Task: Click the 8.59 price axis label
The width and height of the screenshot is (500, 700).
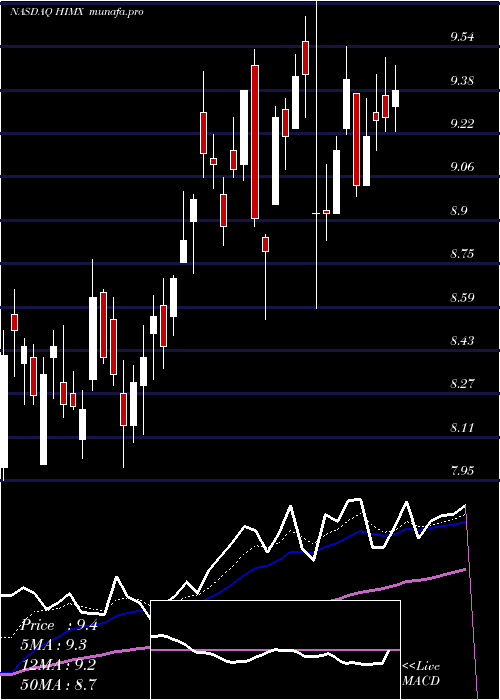Action: (462, 297)
